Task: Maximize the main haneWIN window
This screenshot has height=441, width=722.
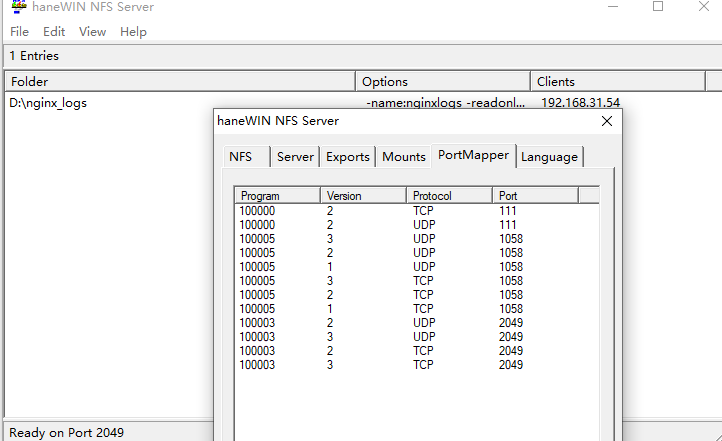Action: [658, 6]
